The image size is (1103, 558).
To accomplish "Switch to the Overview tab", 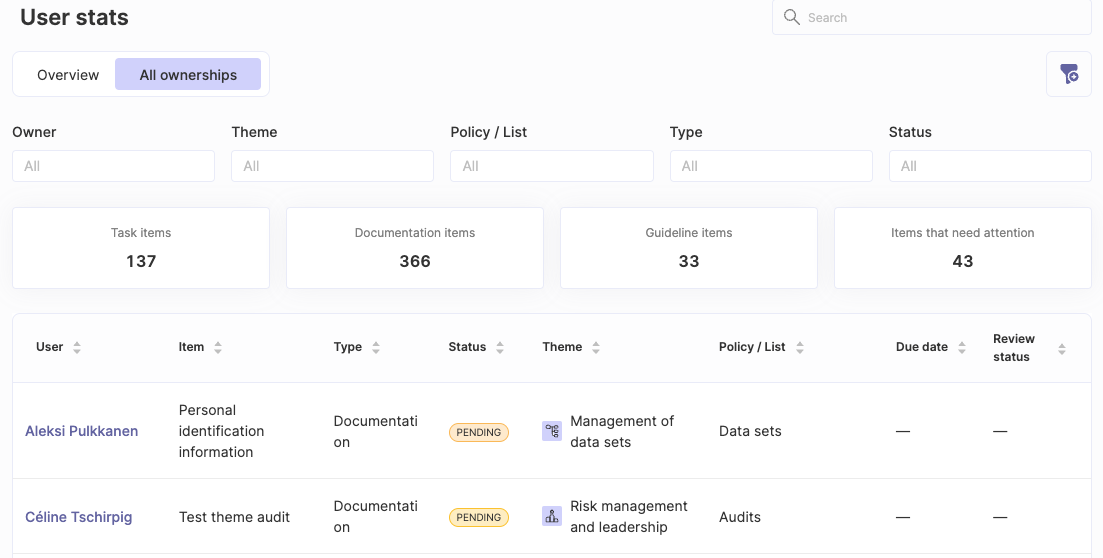I will point(68,75).
